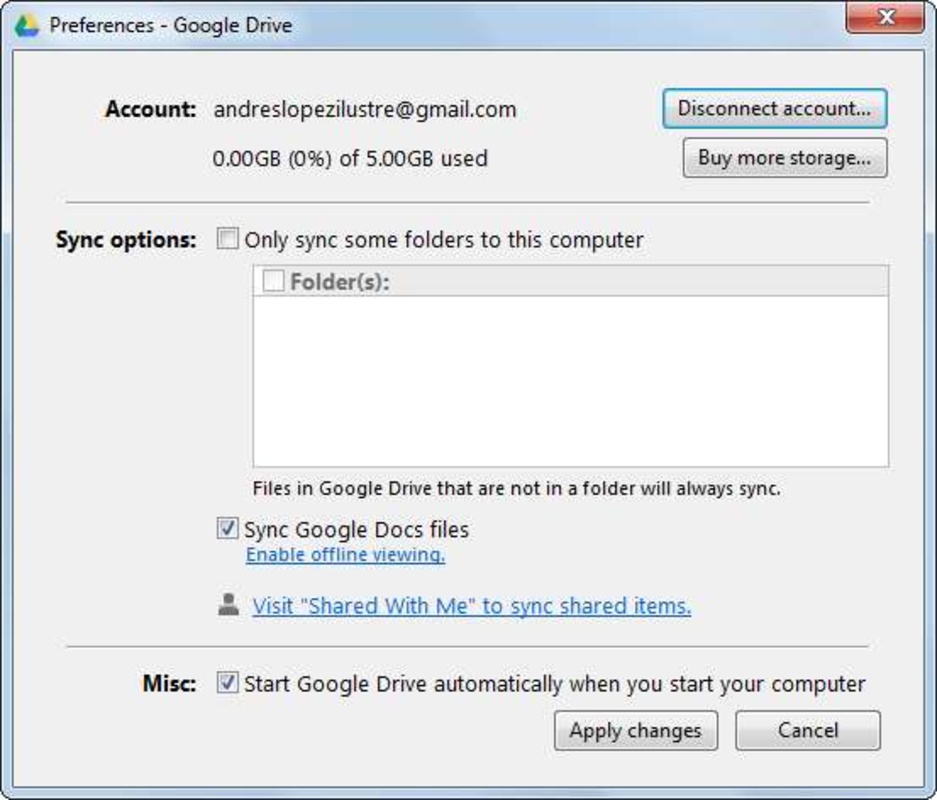Tick the Folder(s) header checkbox
Image resolution: width=937 pixels, height=800 pixels.
tap(274, 280)
